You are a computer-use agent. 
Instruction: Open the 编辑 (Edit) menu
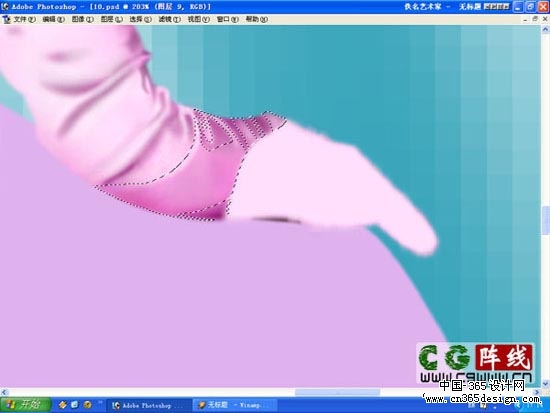54,19
